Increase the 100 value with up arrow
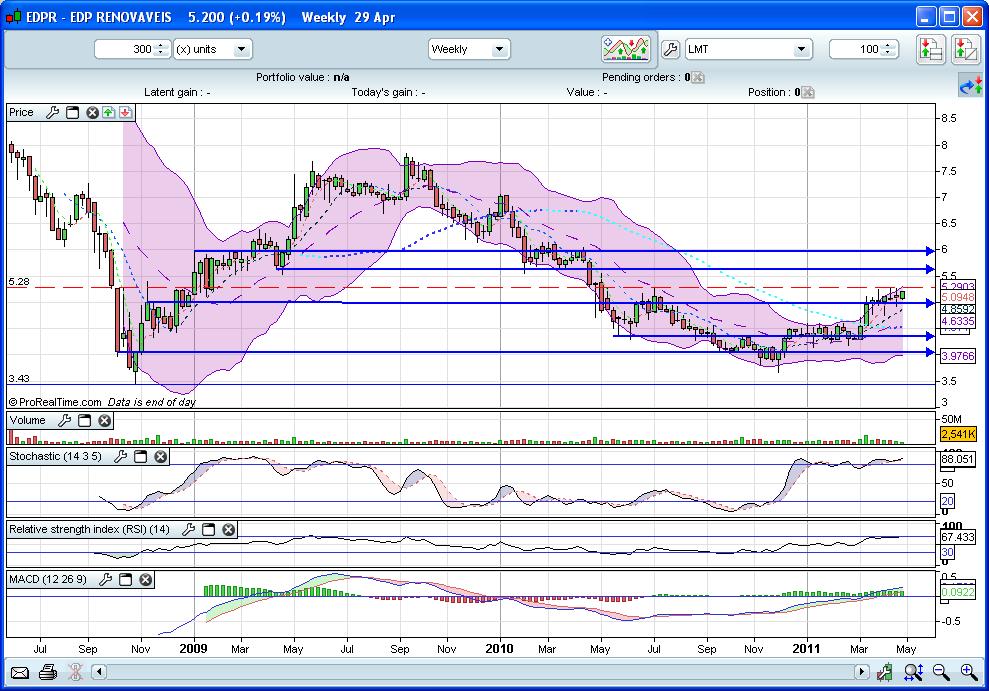The width and height of the screenshot is (989, 691). (888, 45)
